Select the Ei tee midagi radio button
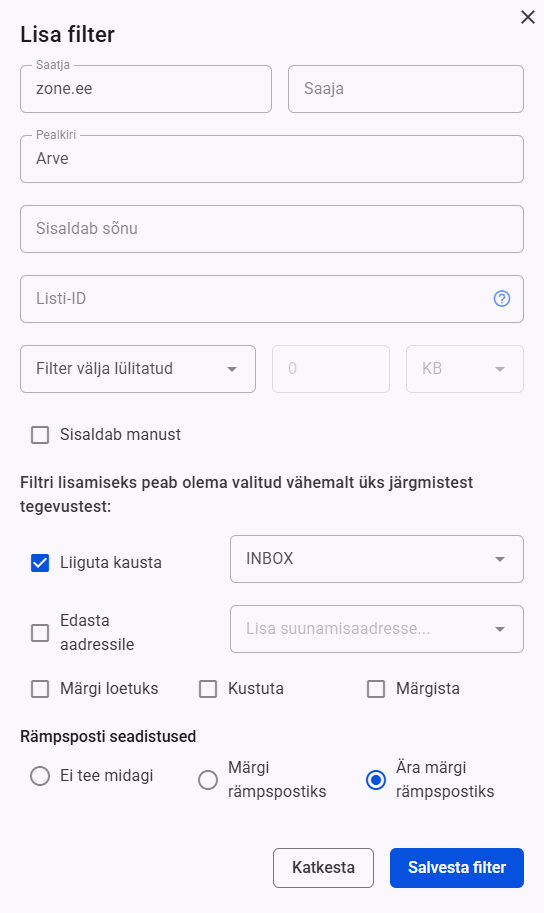 coord(40,776)
